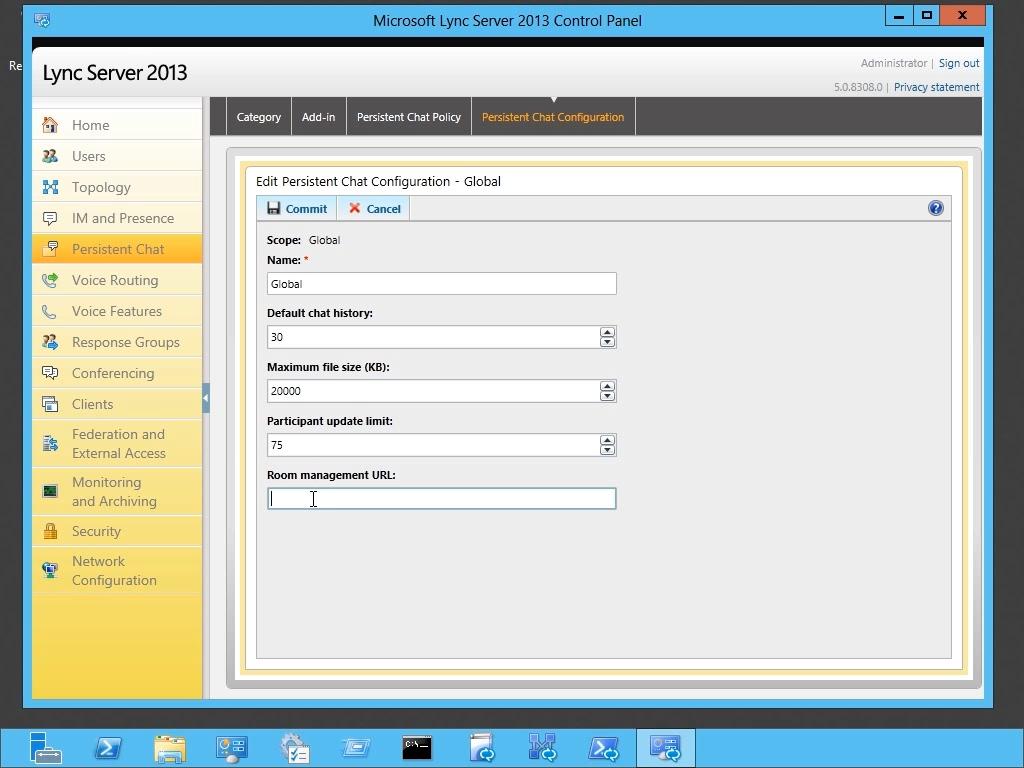Launch Windows PowerShell from taskbar
Image resolution: width=1024 pixels, height=768 pixels.
click(x=108, y=748)
